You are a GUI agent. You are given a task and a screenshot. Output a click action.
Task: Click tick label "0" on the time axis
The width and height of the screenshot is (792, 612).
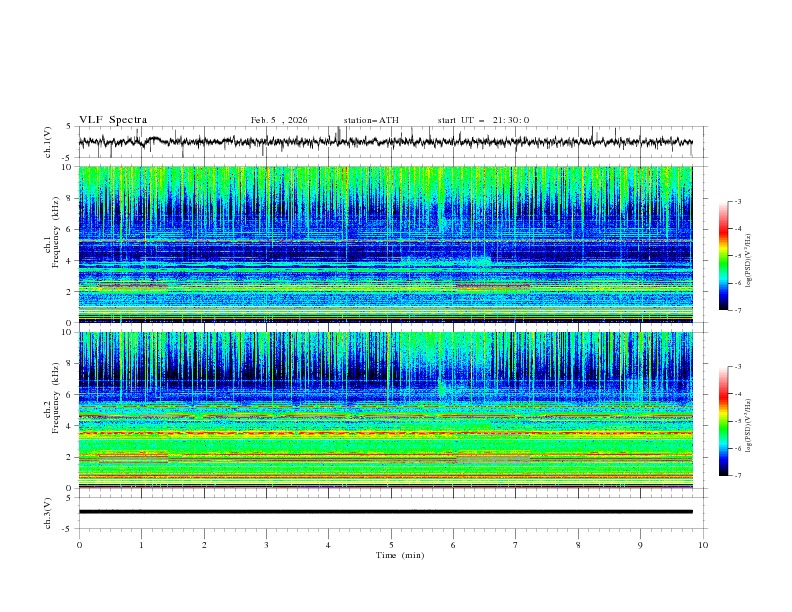[x=79, y=545]
